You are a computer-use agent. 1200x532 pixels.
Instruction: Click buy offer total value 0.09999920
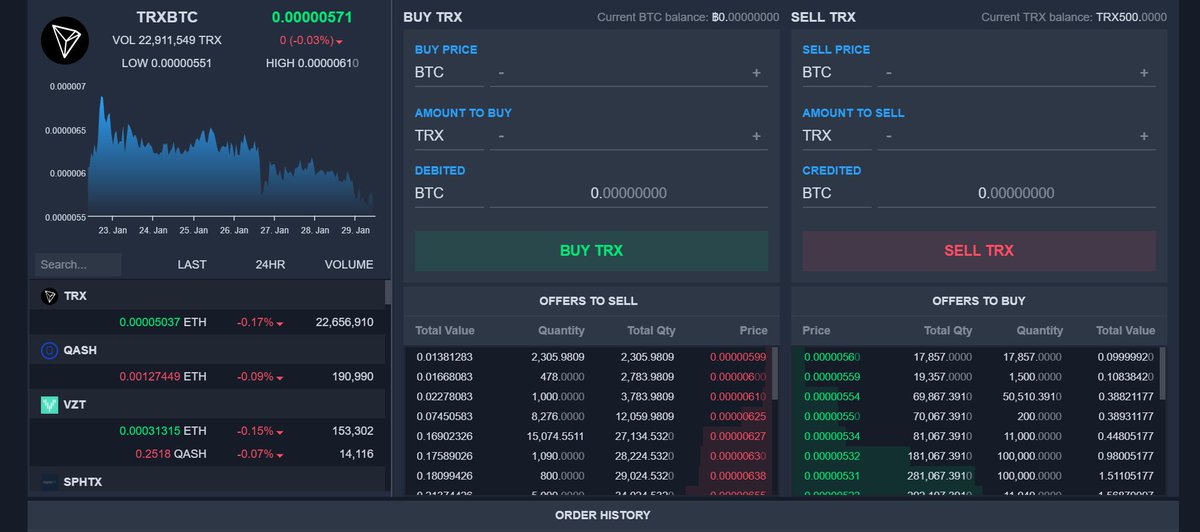1125,356
